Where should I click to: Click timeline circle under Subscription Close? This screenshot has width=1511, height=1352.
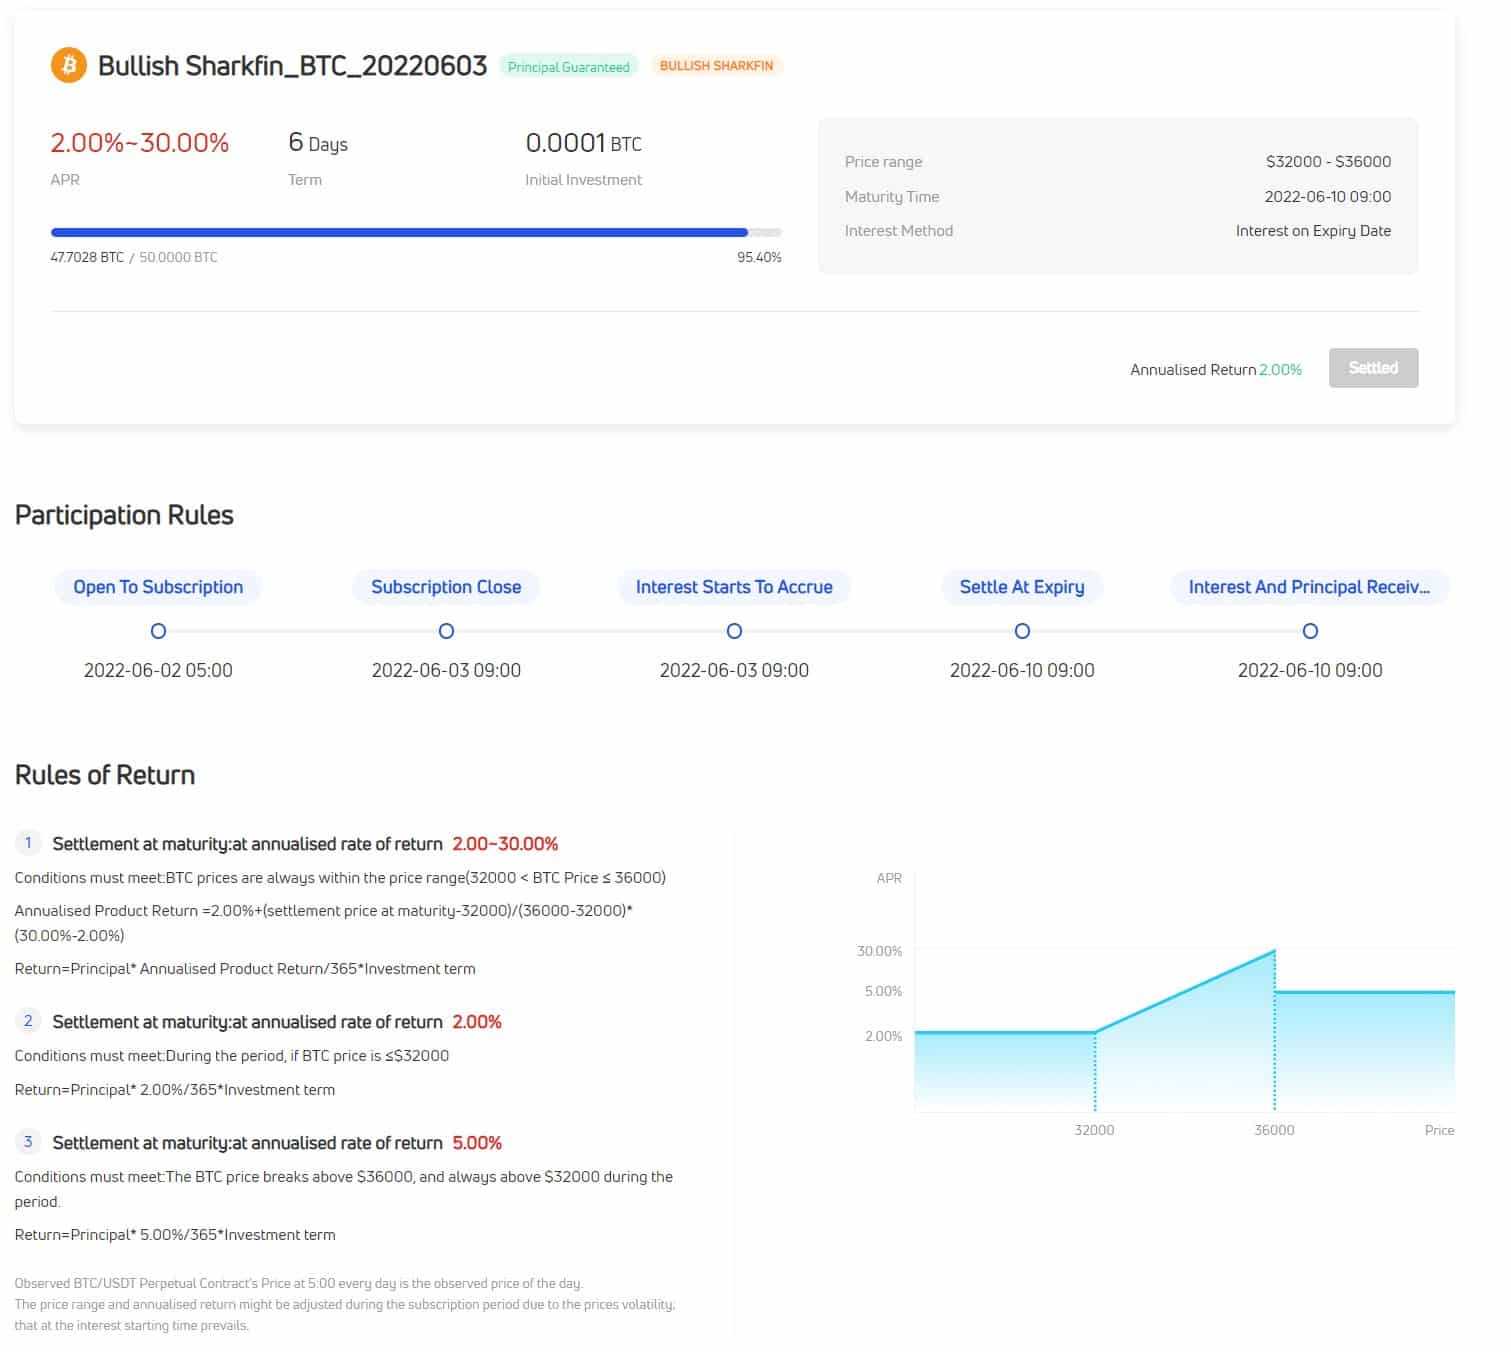coord(446,631)
